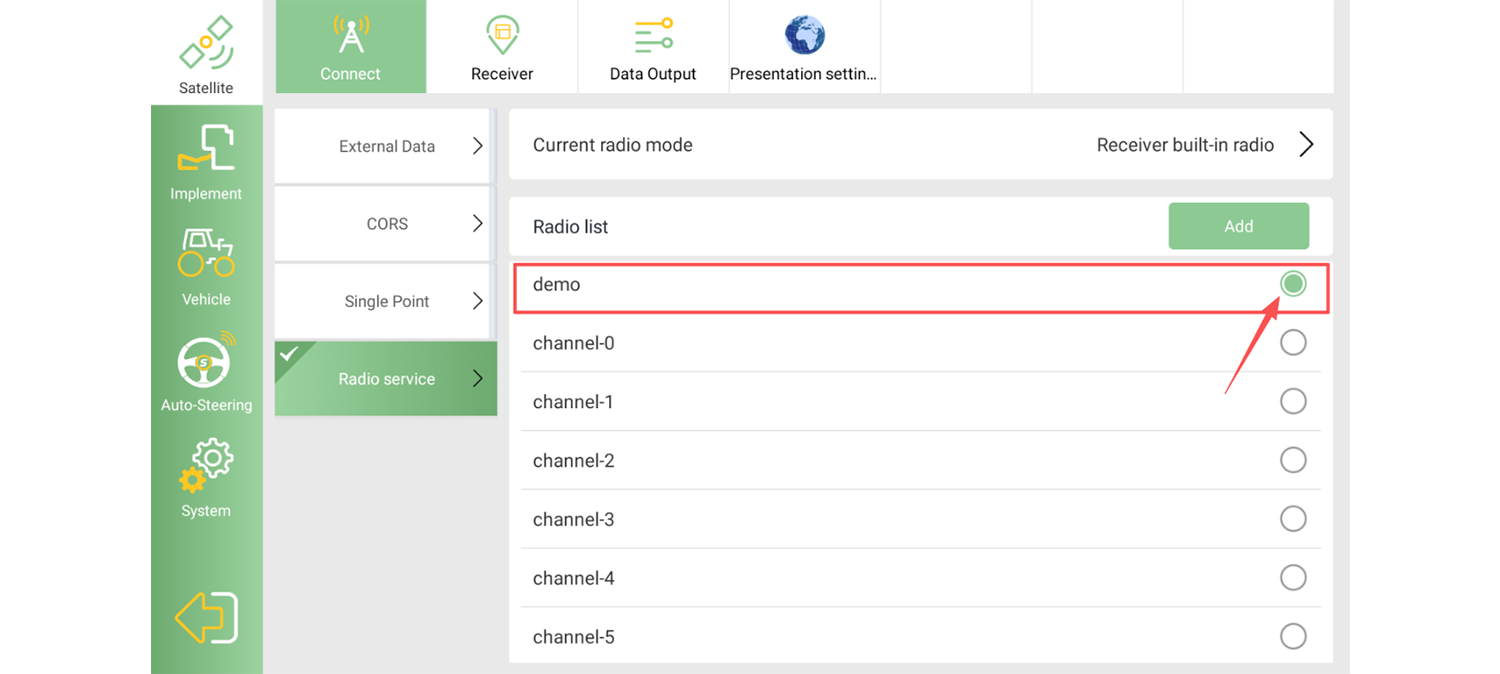Expand the External Data entry

(385, 146)
